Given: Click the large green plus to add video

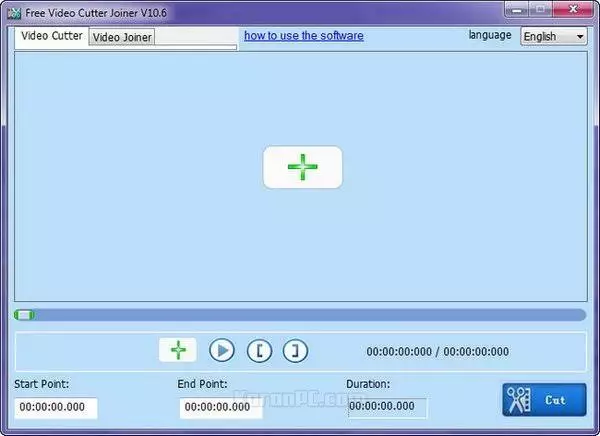Looking at the screenshot, I should click(302, 167).
